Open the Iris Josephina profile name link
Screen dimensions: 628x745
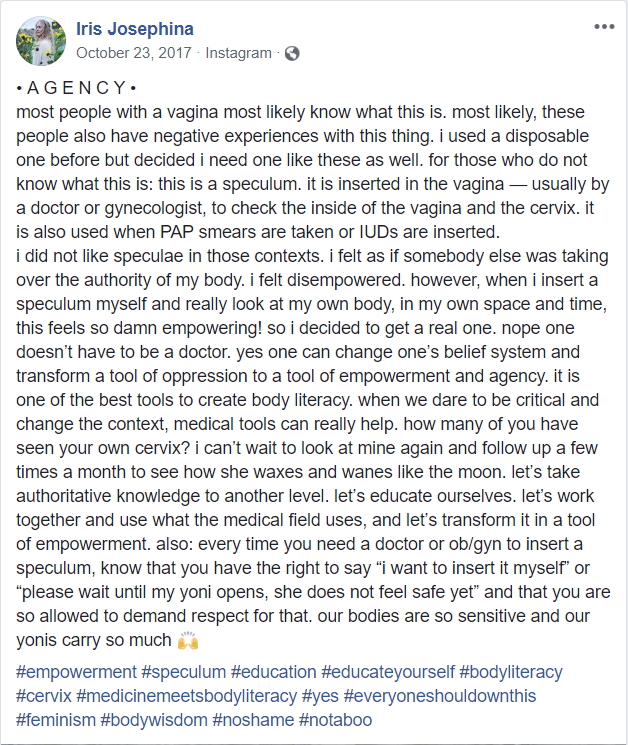click(x=135, y=29)
